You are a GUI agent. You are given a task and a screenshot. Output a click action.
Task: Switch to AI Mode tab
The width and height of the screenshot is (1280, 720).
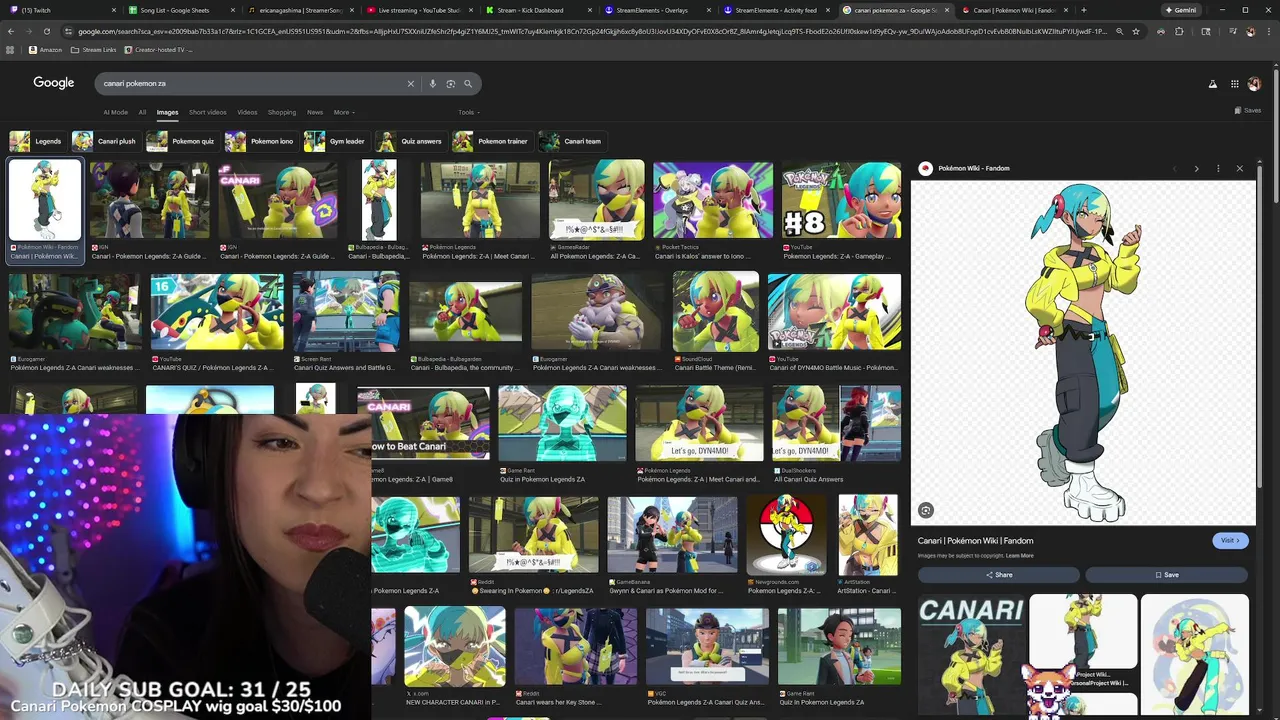[116, 112]
